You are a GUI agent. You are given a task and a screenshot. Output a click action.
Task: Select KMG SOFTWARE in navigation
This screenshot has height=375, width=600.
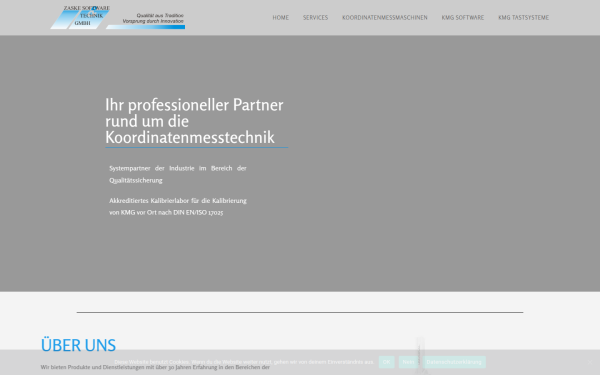tap(463, 18)
